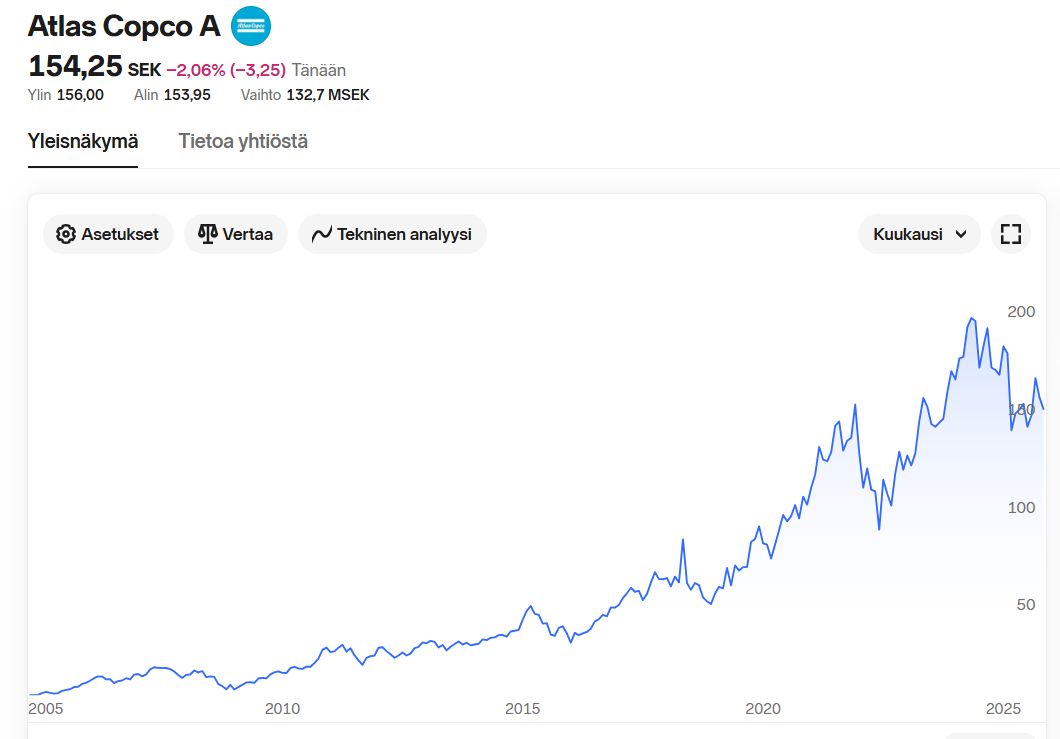The width and height of the screenshot is (1060, 739).
Task: Select the 2015 year marker on axis
Action: [x=522, y=709]
